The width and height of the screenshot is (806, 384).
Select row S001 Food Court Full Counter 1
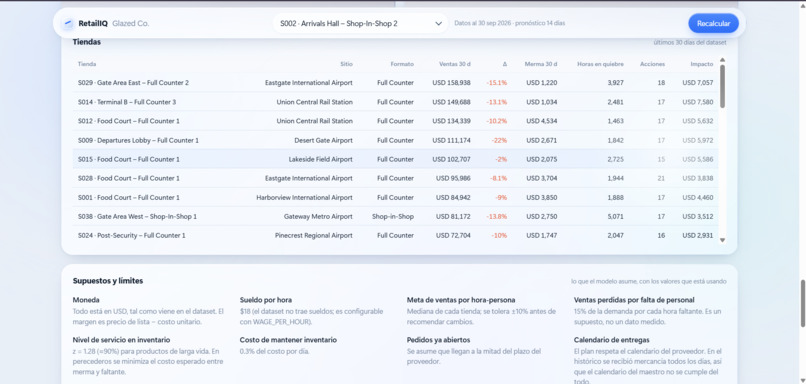coord(395,197)
